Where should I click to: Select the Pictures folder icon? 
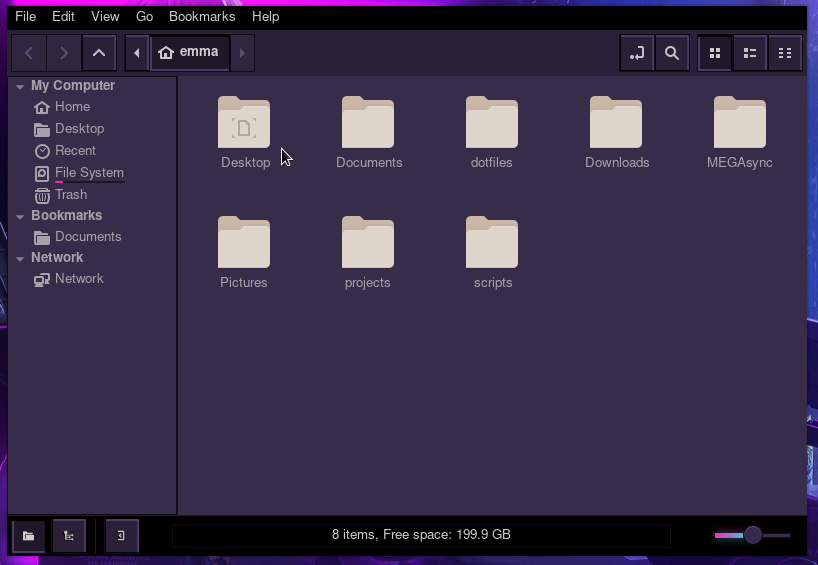(x=244, y=242)
